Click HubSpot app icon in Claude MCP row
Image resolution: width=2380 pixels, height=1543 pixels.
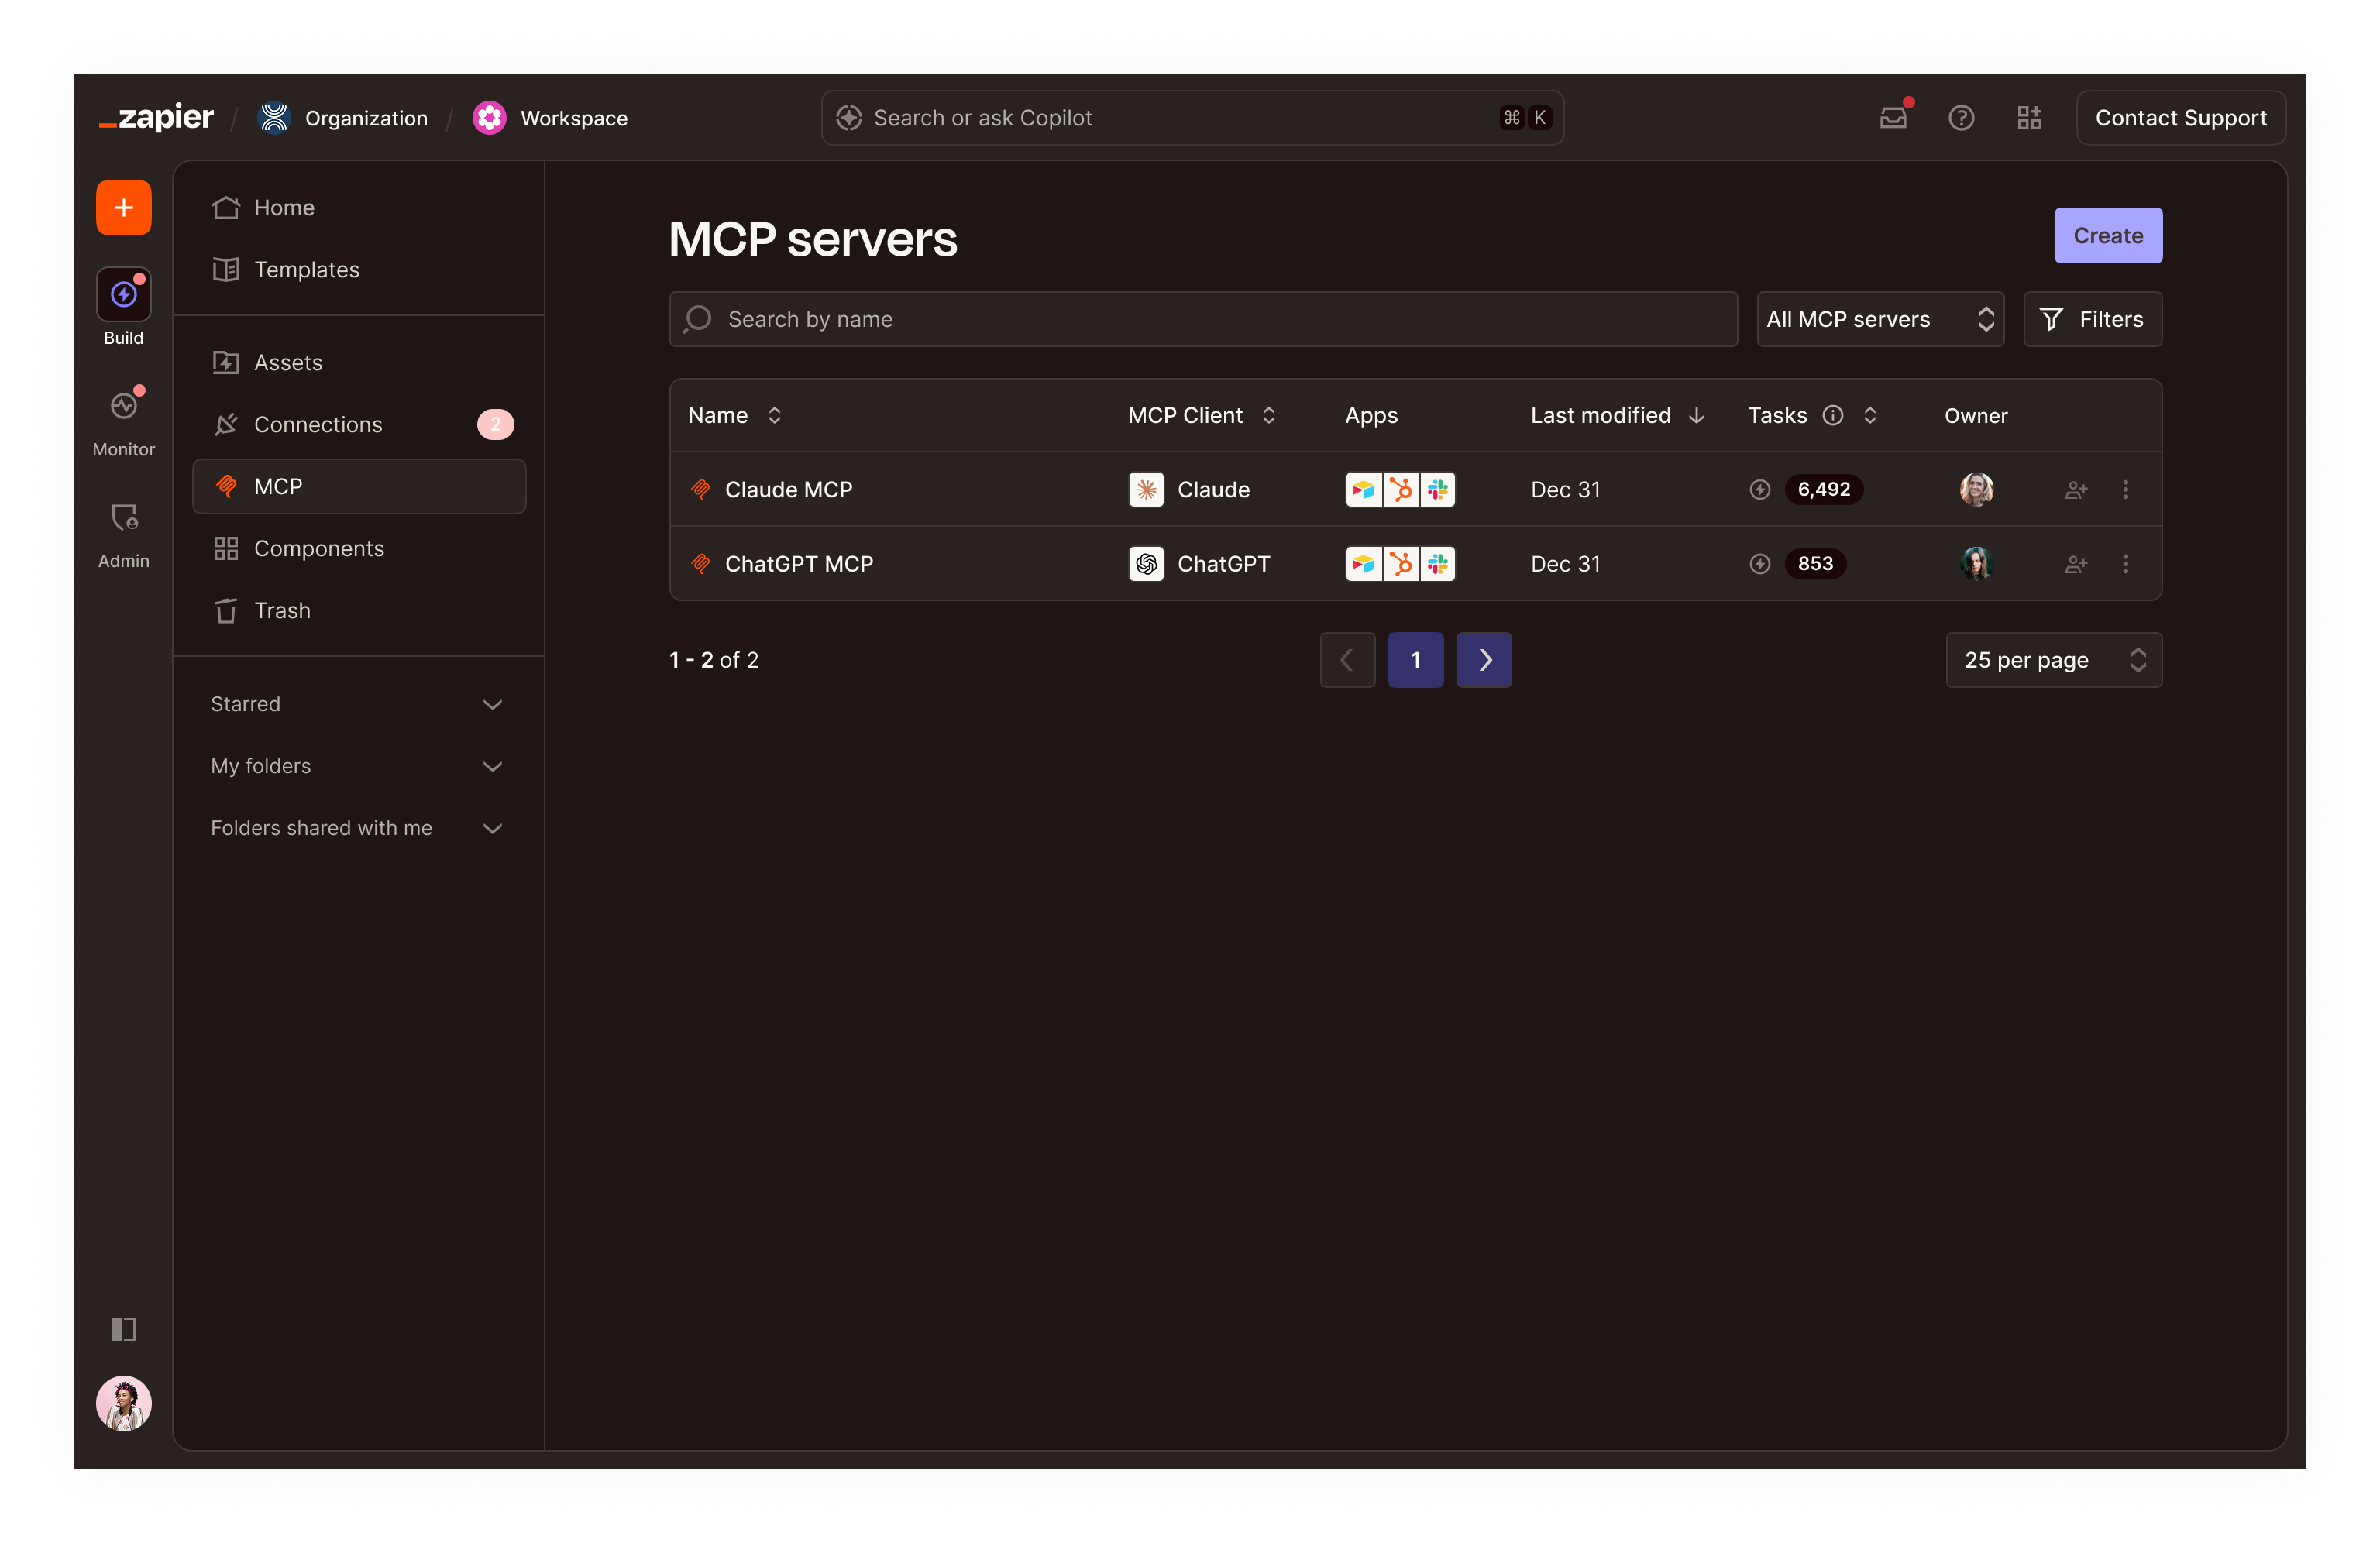click(1400, 489)
